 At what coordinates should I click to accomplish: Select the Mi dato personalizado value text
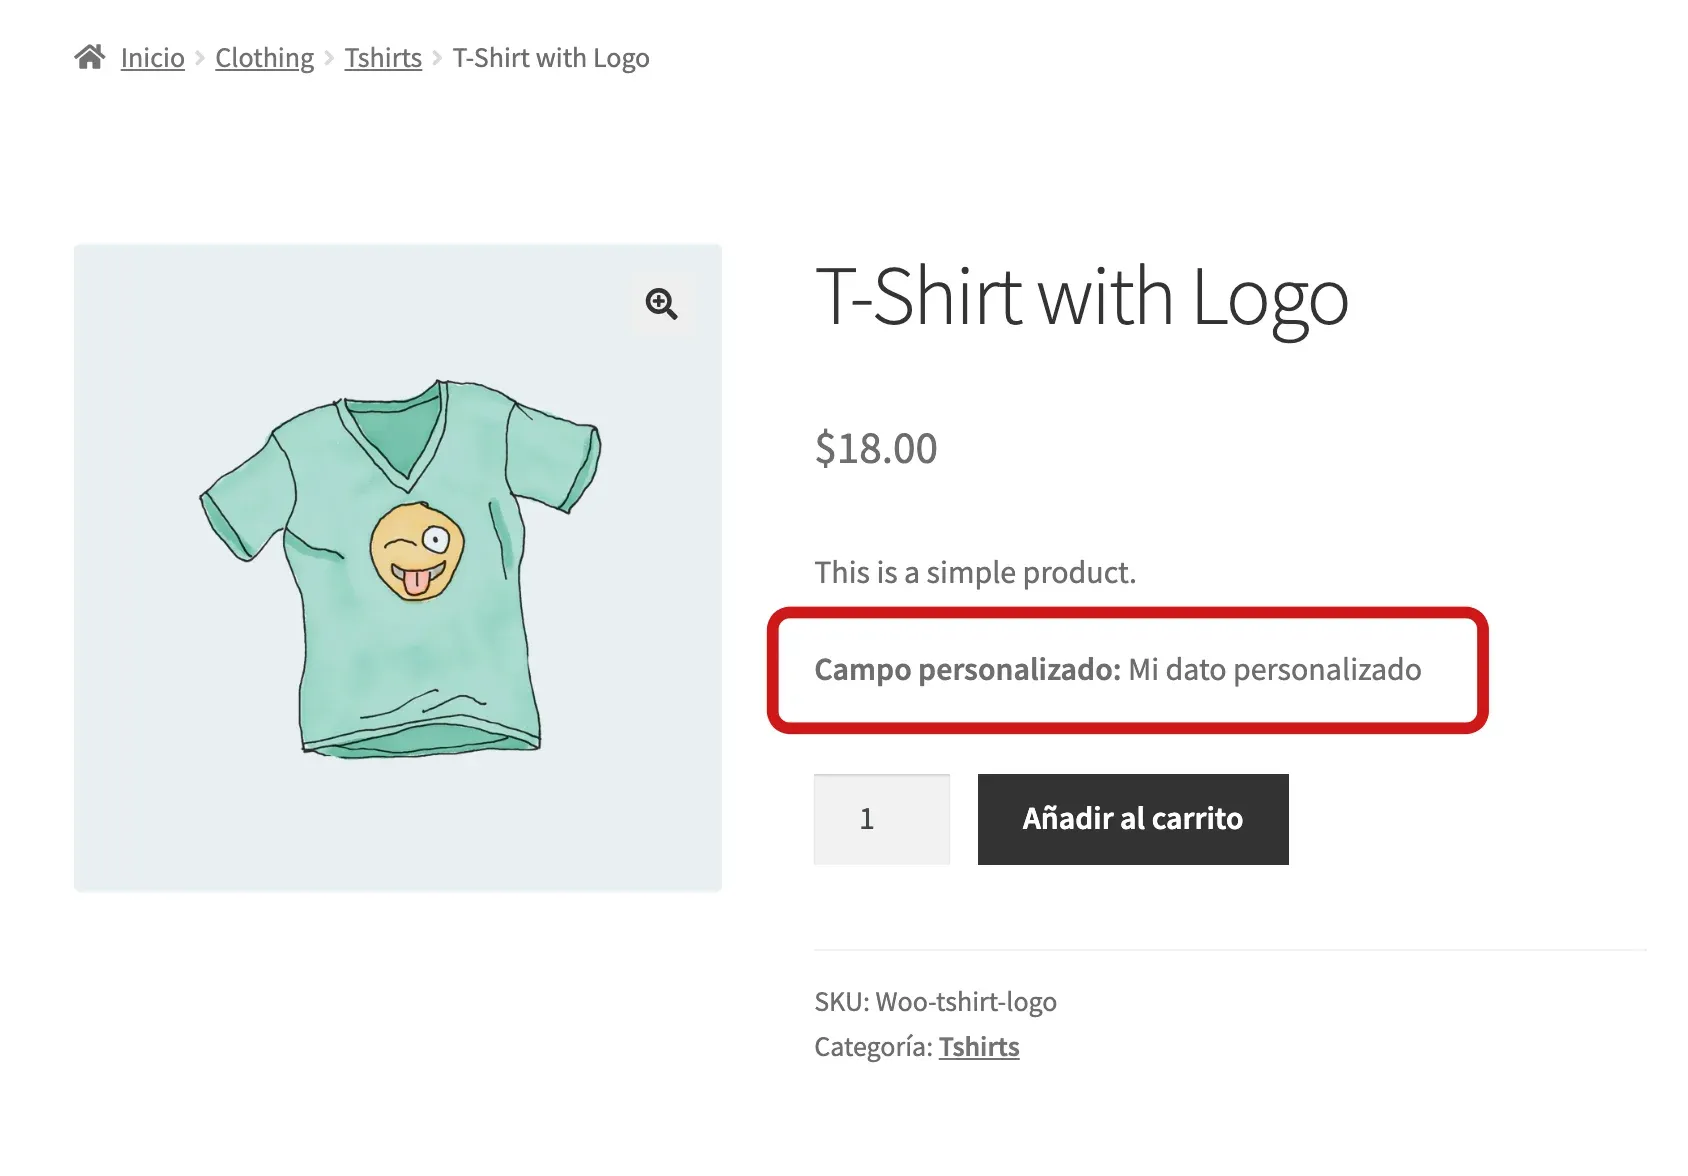pyautogui.click(x=1274, y=671)
